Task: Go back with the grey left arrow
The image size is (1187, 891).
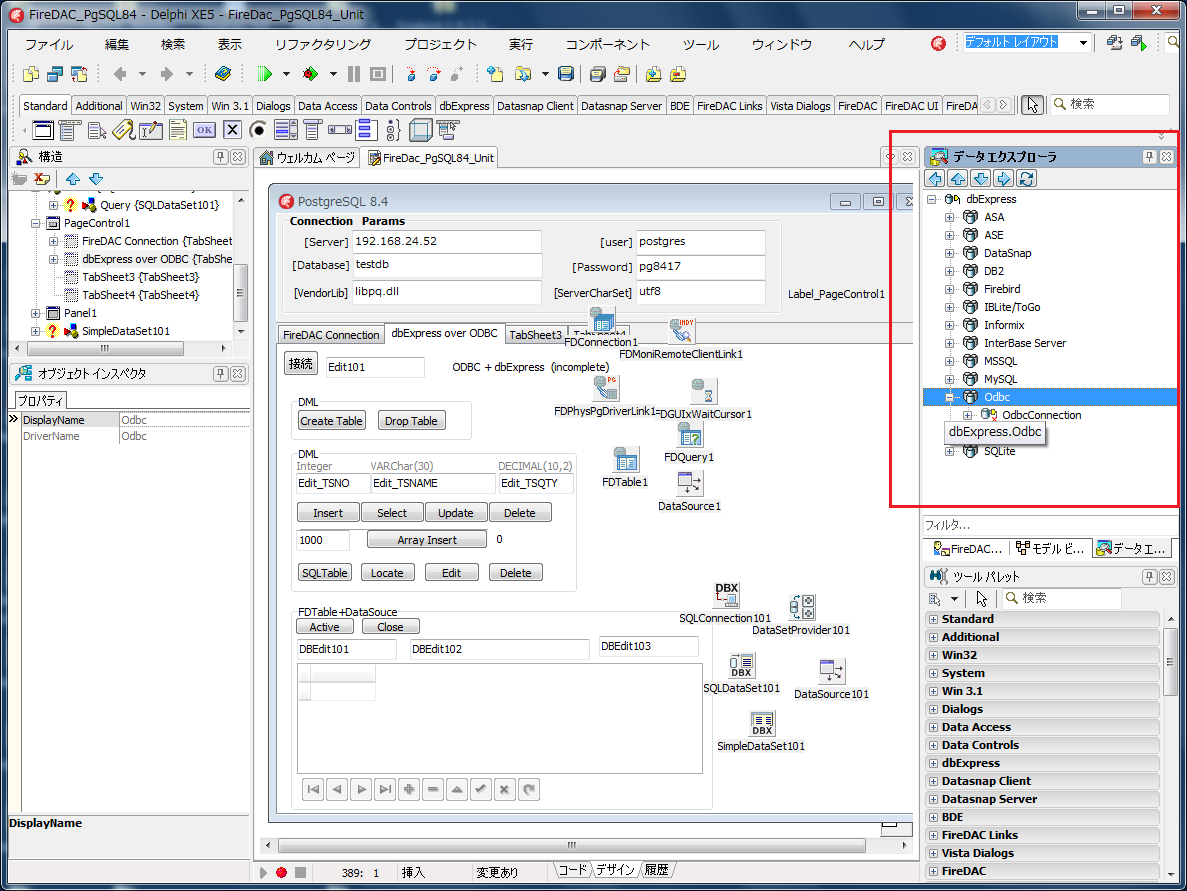Action: coord(120,74)
